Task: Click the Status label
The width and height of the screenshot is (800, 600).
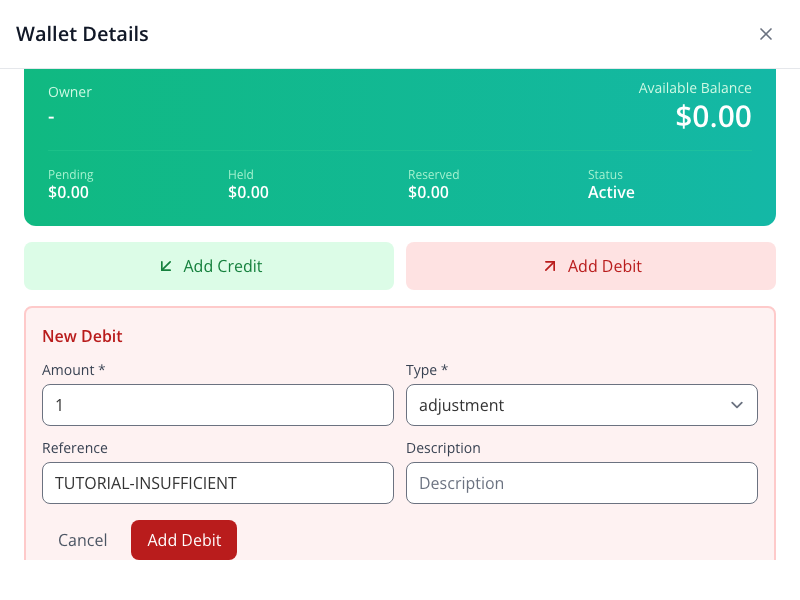Action: [x=605, y=174]
